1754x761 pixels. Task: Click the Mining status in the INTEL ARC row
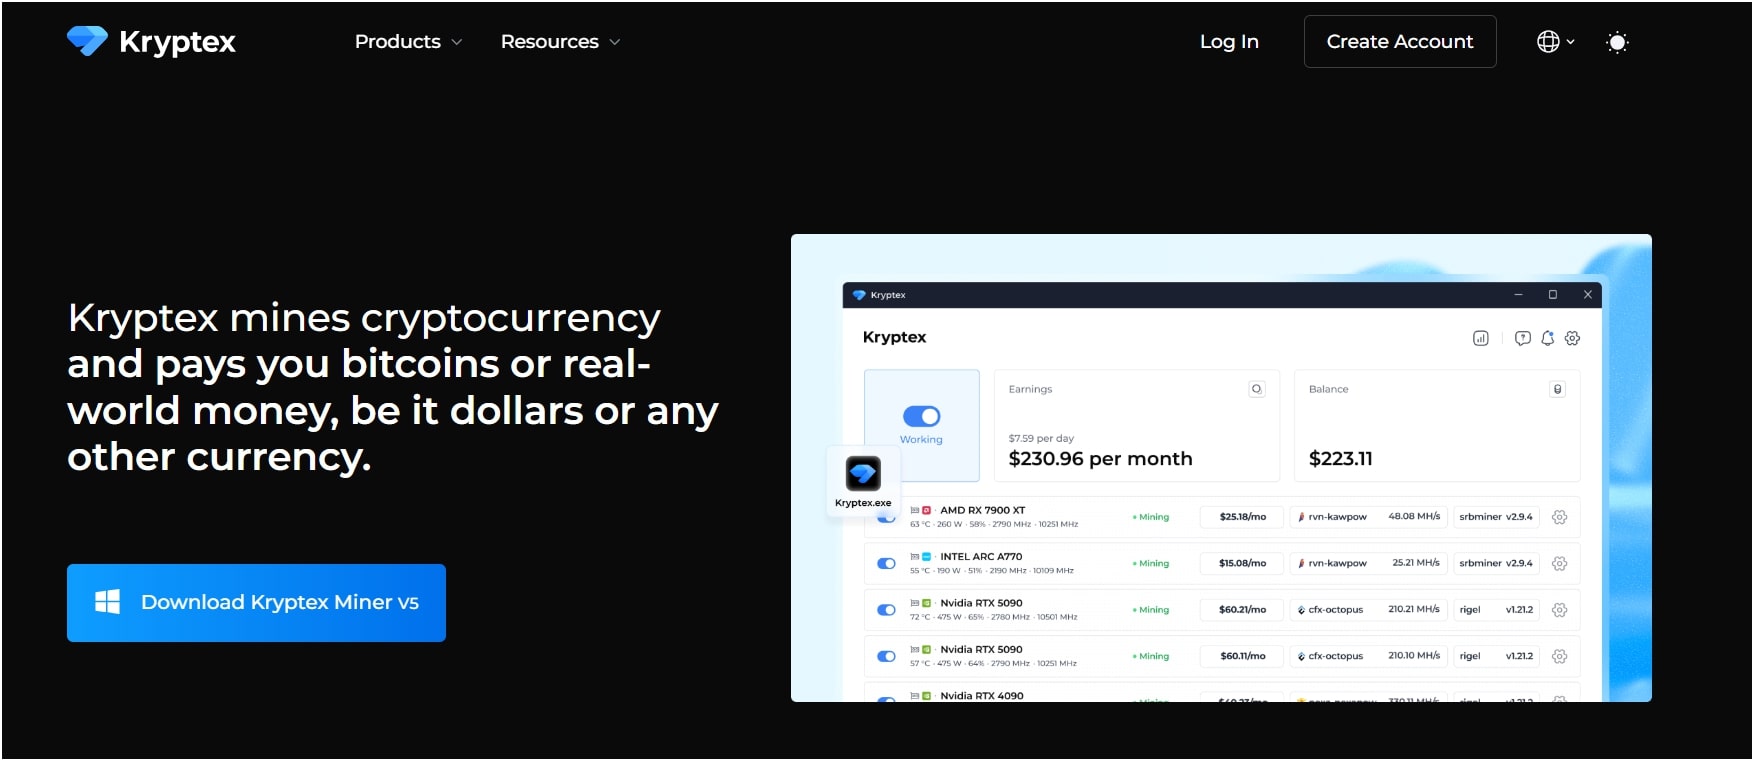click(1151, 563)
